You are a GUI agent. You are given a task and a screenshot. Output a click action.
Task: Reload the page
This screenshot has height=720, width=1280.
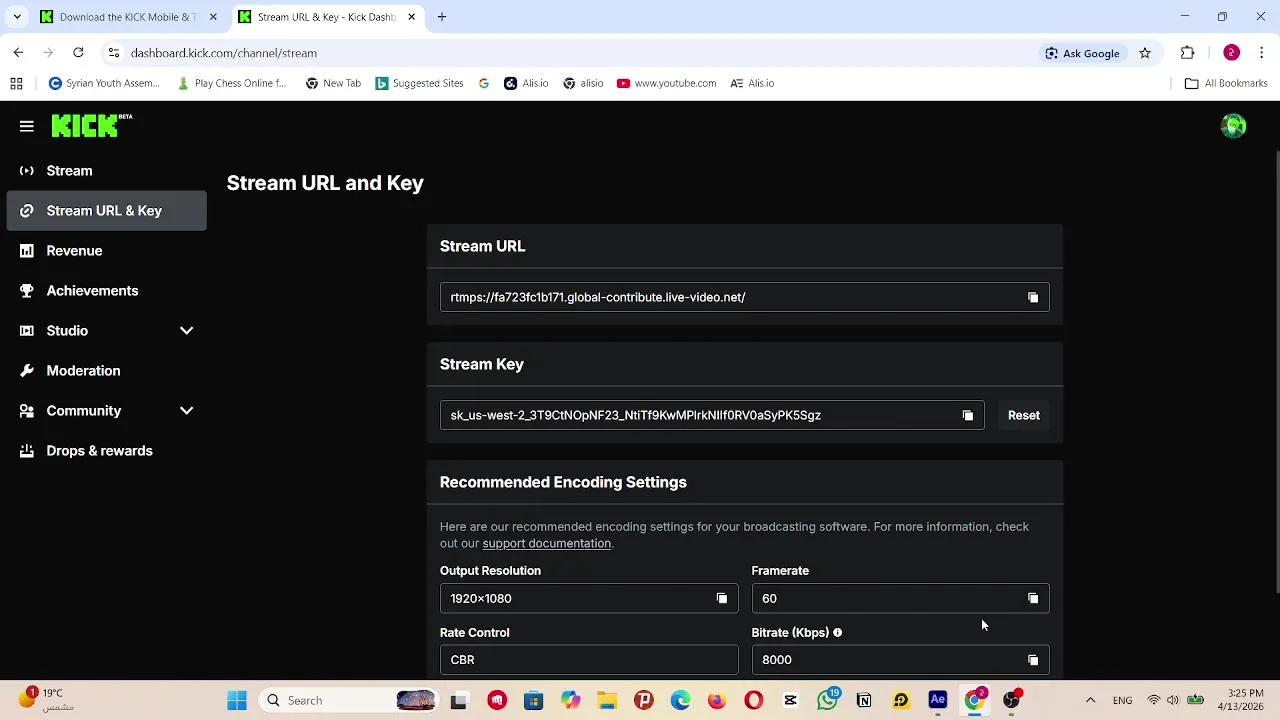[78, 53]
